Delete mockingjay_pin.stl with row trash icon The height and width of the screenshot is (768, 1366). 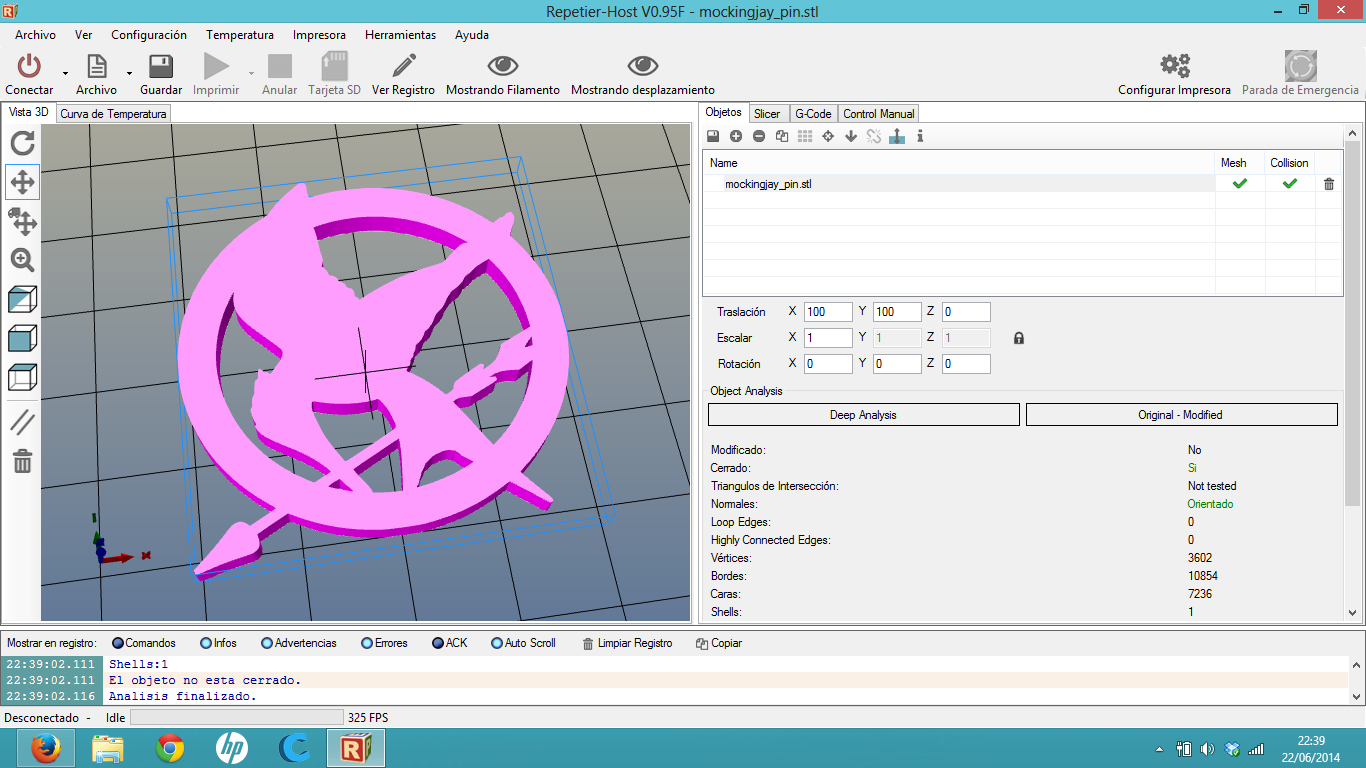coord(1329,184)
